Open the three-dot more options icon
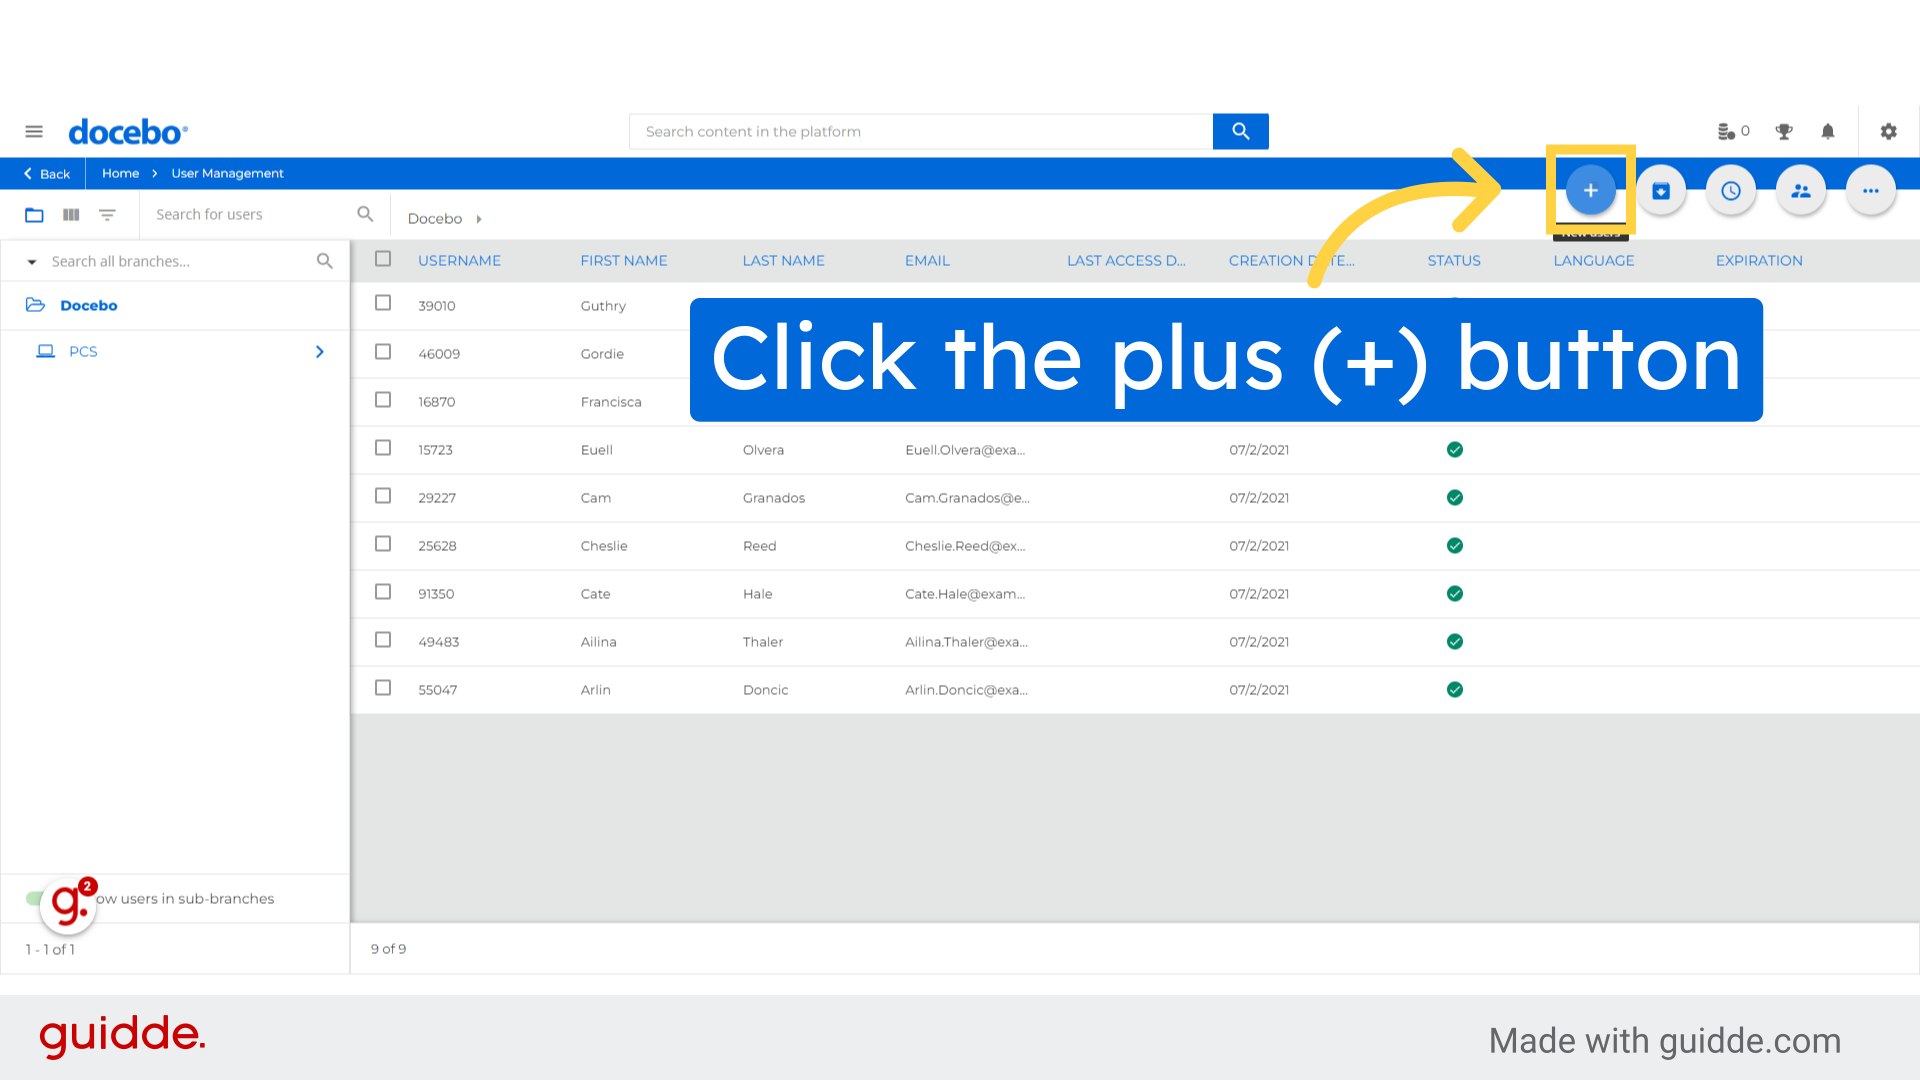The height and width of the screenshot is (1080, 1920). [1870, 190]
